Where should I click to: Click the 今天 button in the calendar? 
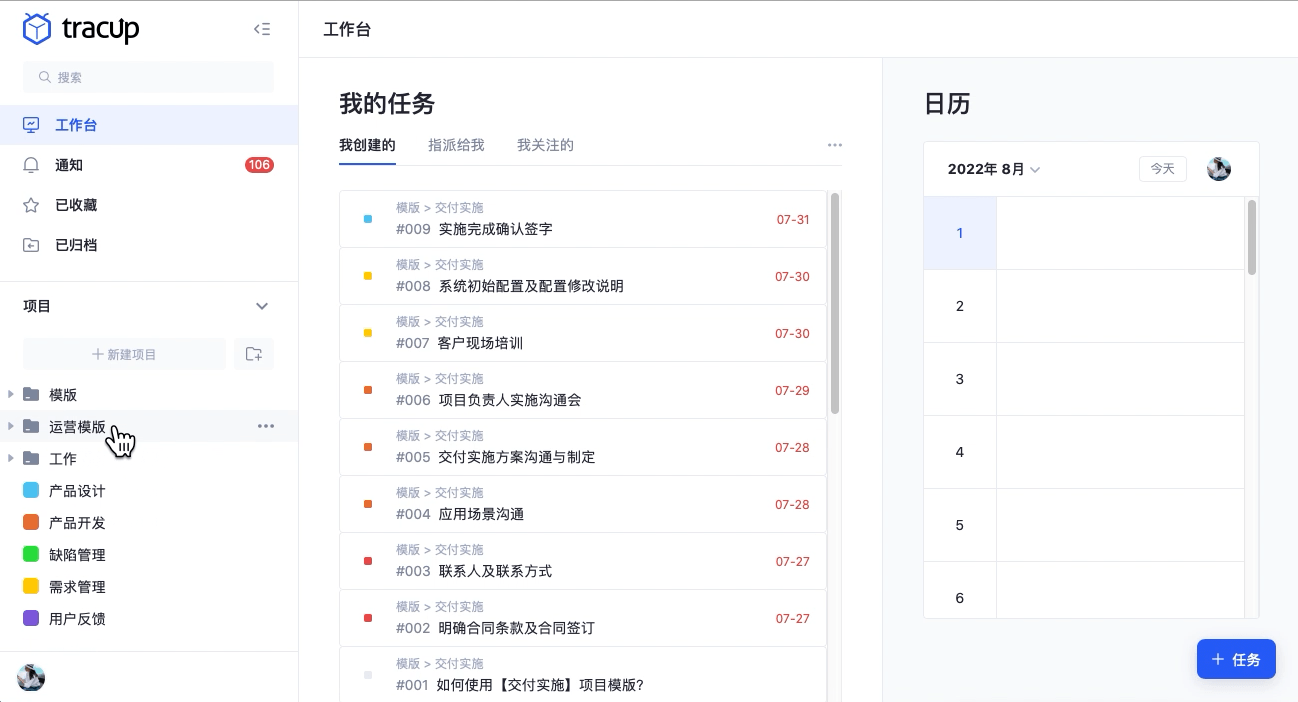(1162, 169)
